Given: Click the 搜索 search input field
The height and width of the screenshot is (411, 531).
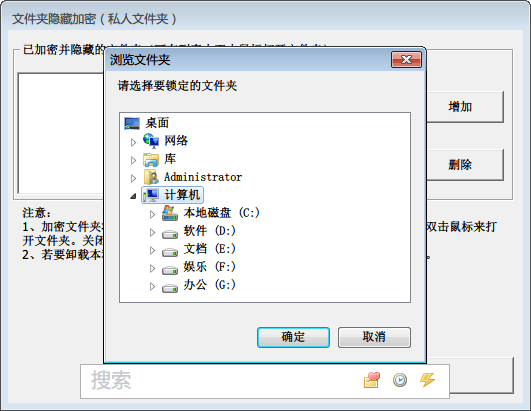Looking at the screenshot, I should coord(220,381).
